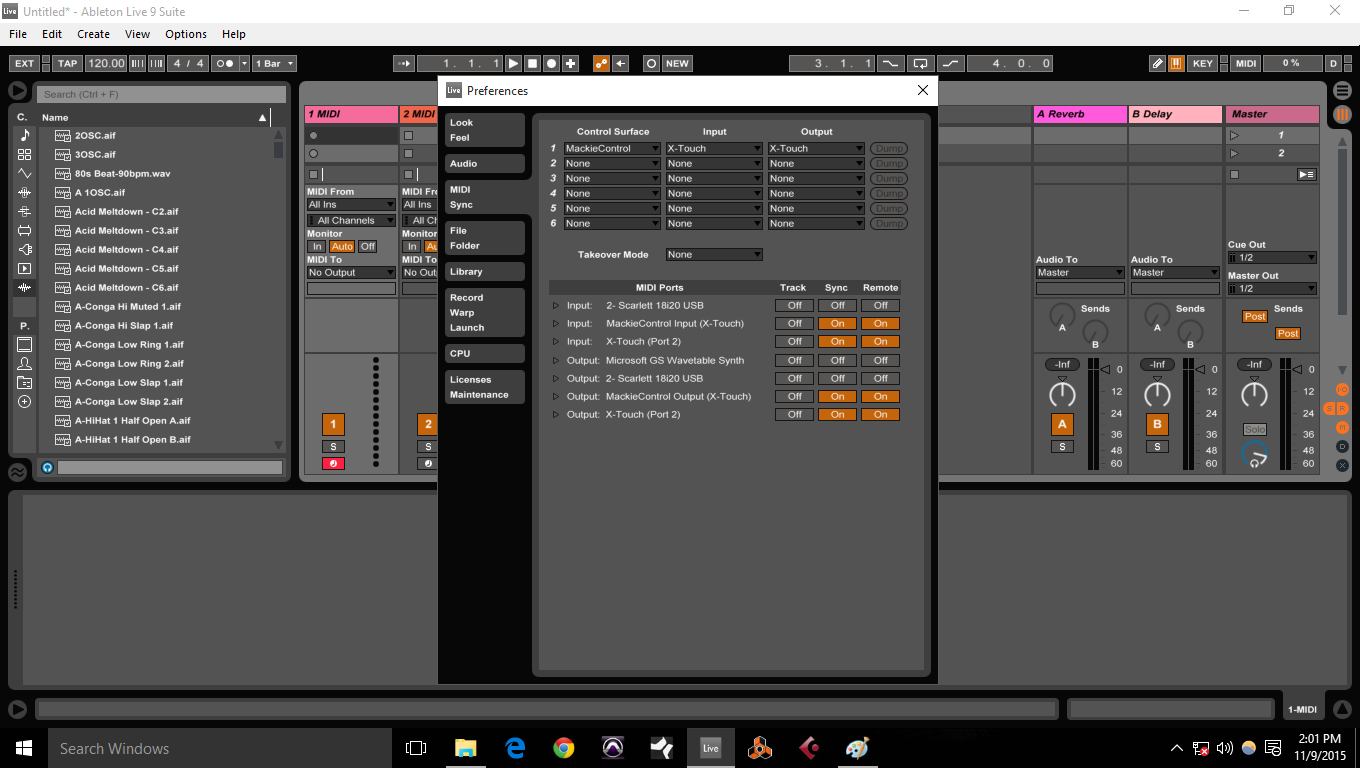Select Sounds category in browser sidebar
The height and width of the screenshot is (768, 1360).
tap(25, 135)
